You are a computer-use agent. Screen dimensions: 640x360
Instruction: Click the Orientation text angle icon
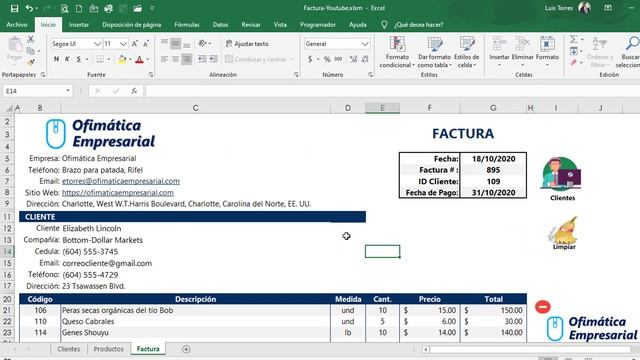tap(202, 43)
